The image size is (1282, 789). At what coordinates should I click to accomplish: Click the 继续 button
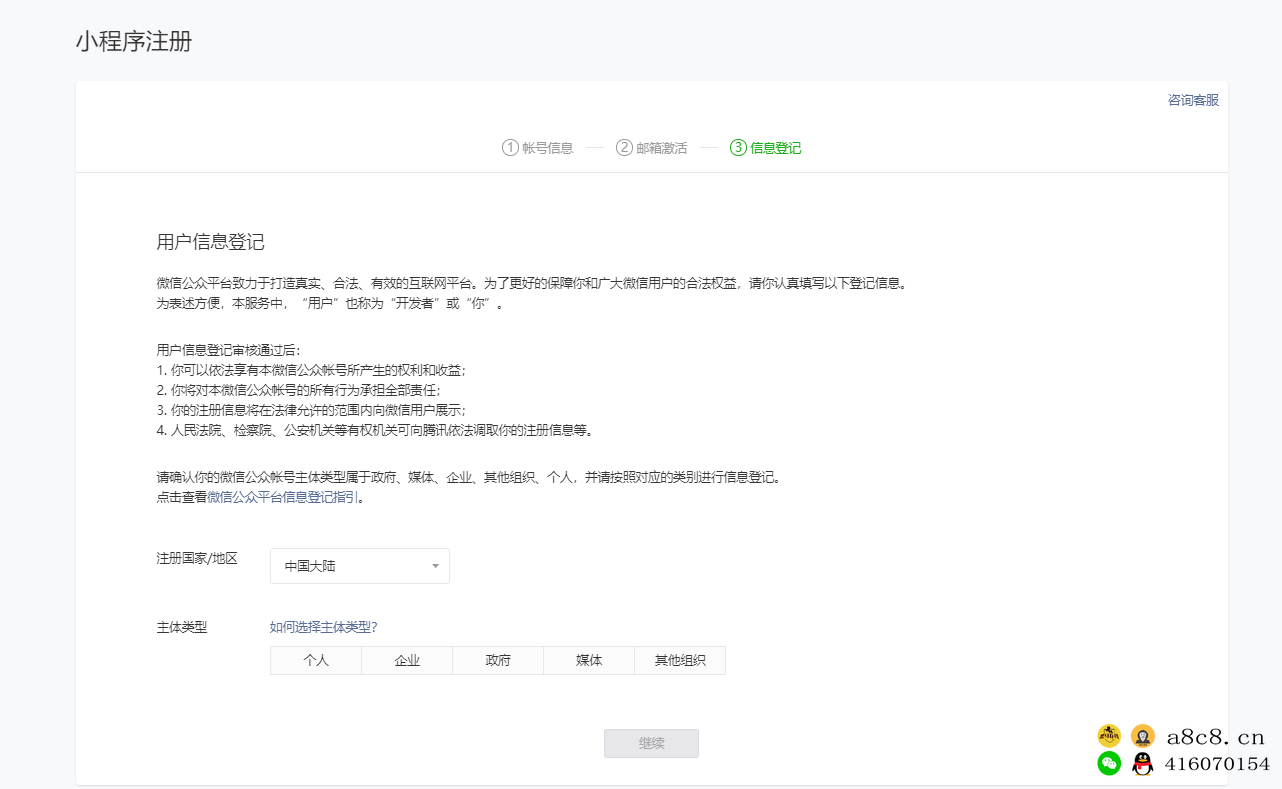point(651,743)
